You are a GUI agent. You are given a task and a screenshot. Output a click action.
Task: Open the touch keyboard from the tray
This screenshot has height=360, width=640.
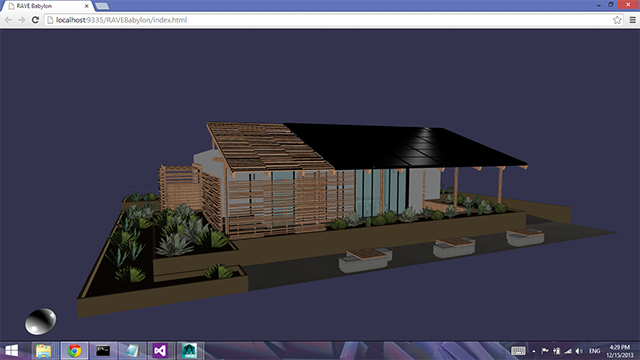click(x=518, y=351)
